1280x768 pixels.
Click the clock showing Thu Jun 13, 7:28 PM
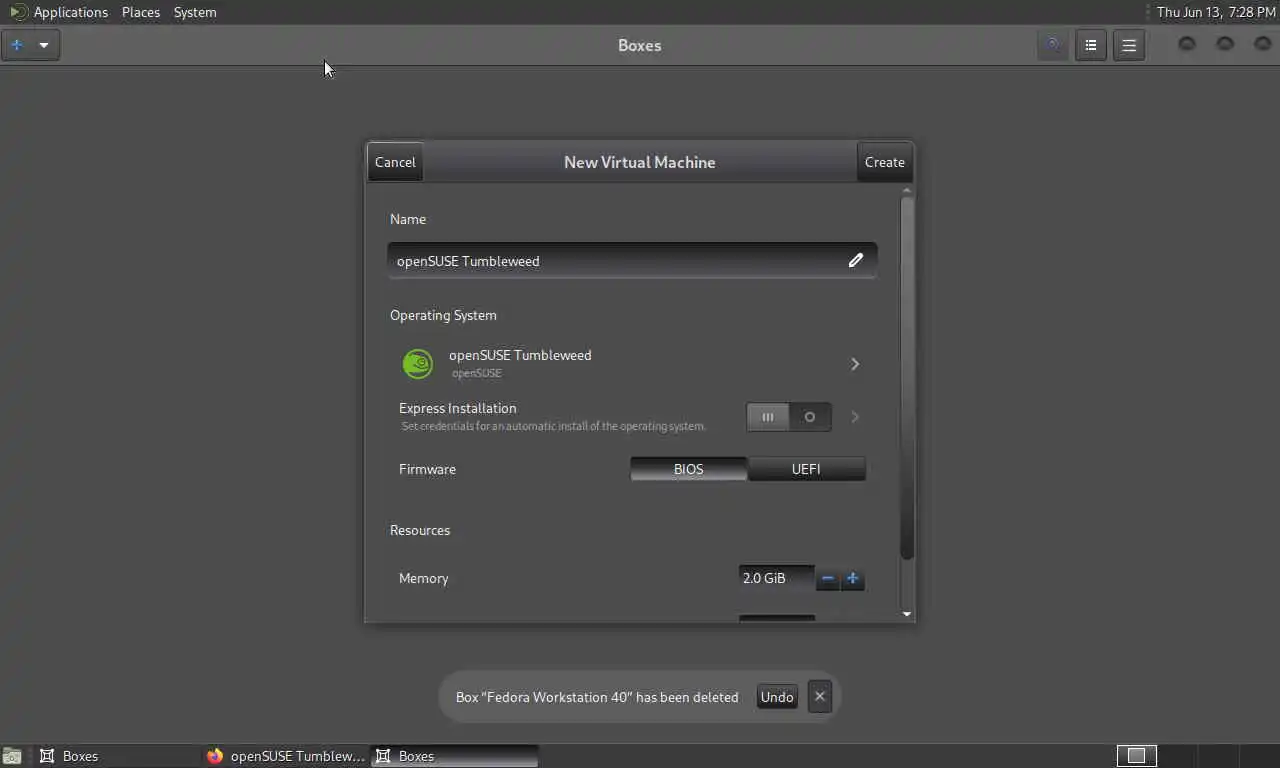coord(1216,12)
